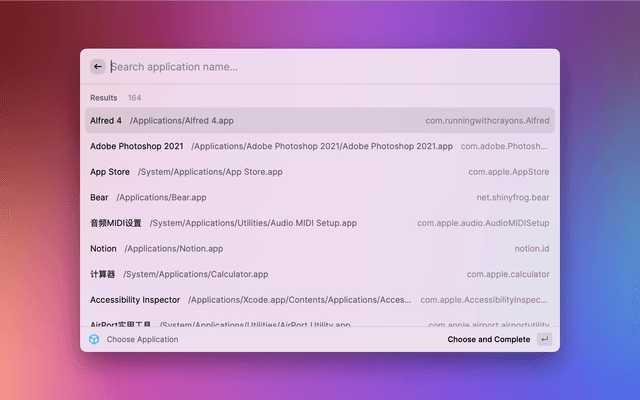The height and width of the screenshot is (400, 640).
Task: Select 音频MIDI设置 application
Action: click(x=116, y=223)
